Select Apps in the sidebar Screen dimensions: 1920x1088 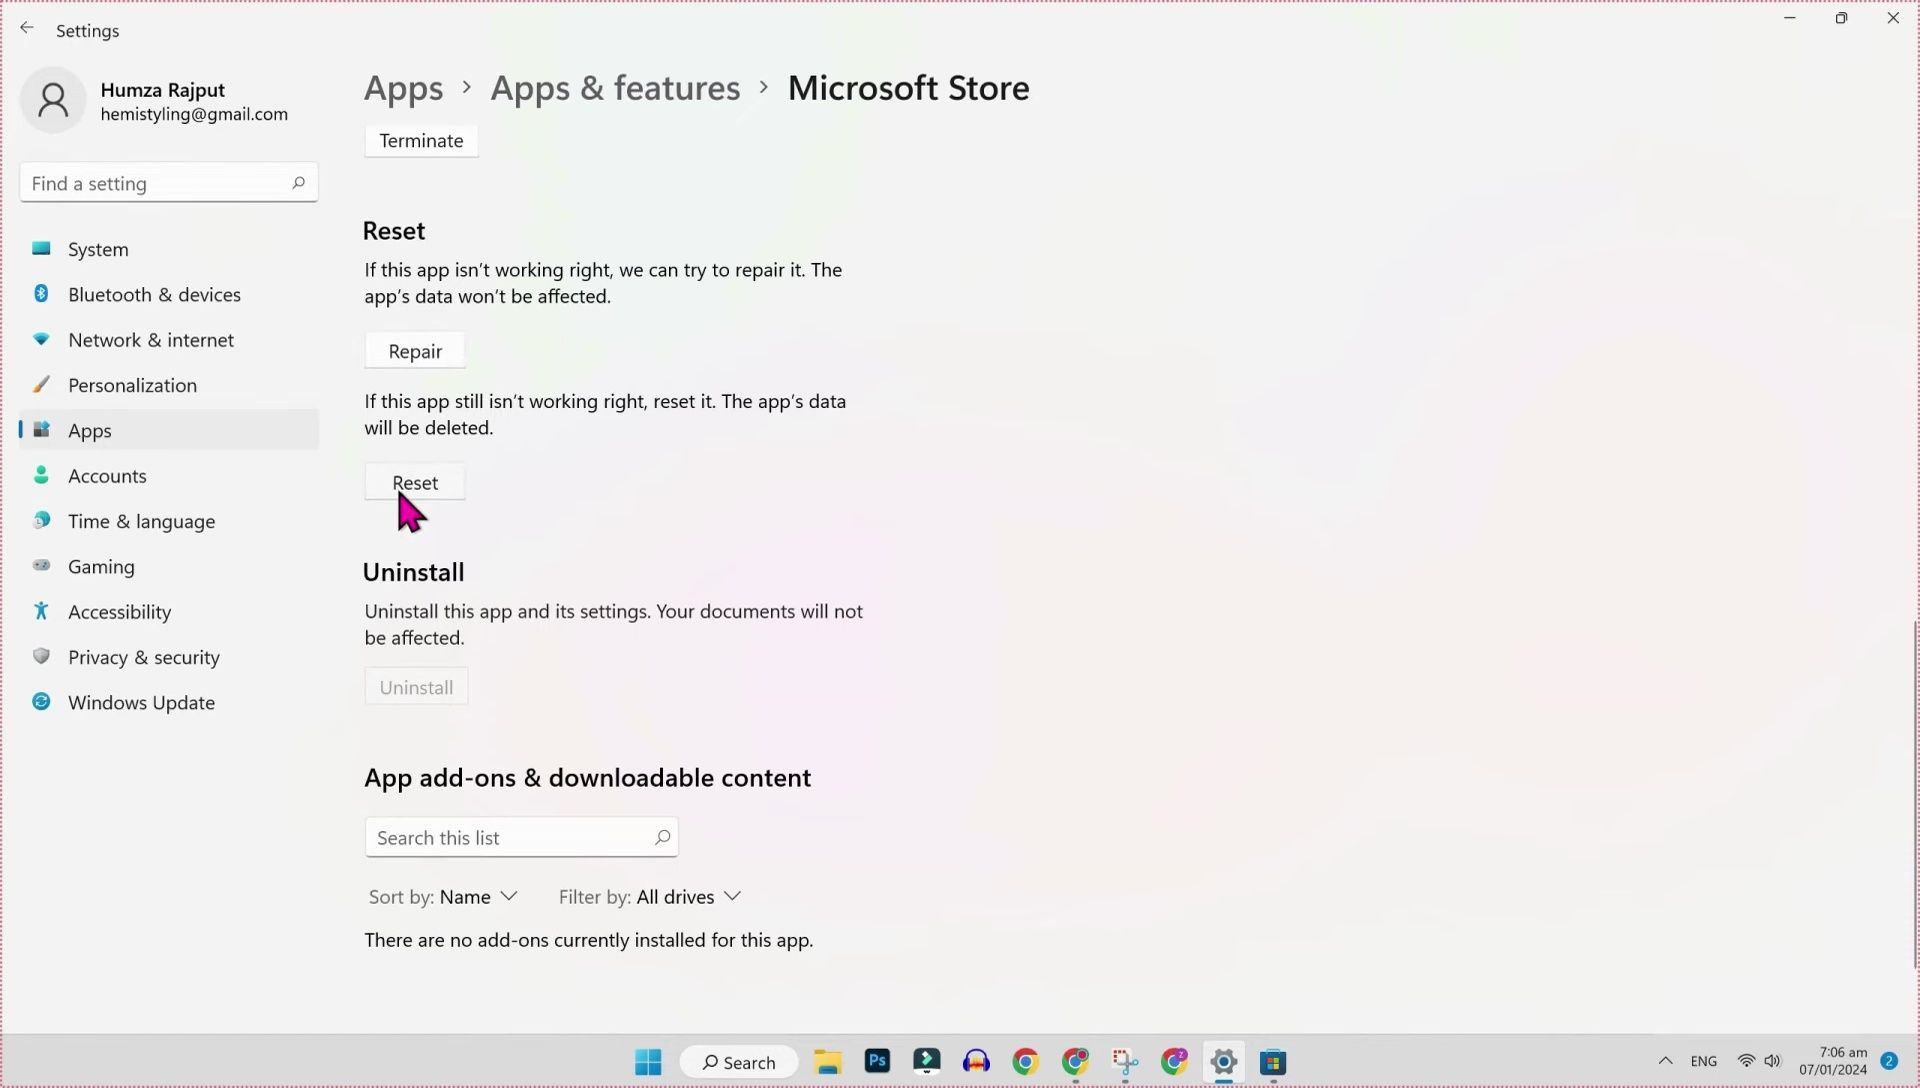(169, 430)
